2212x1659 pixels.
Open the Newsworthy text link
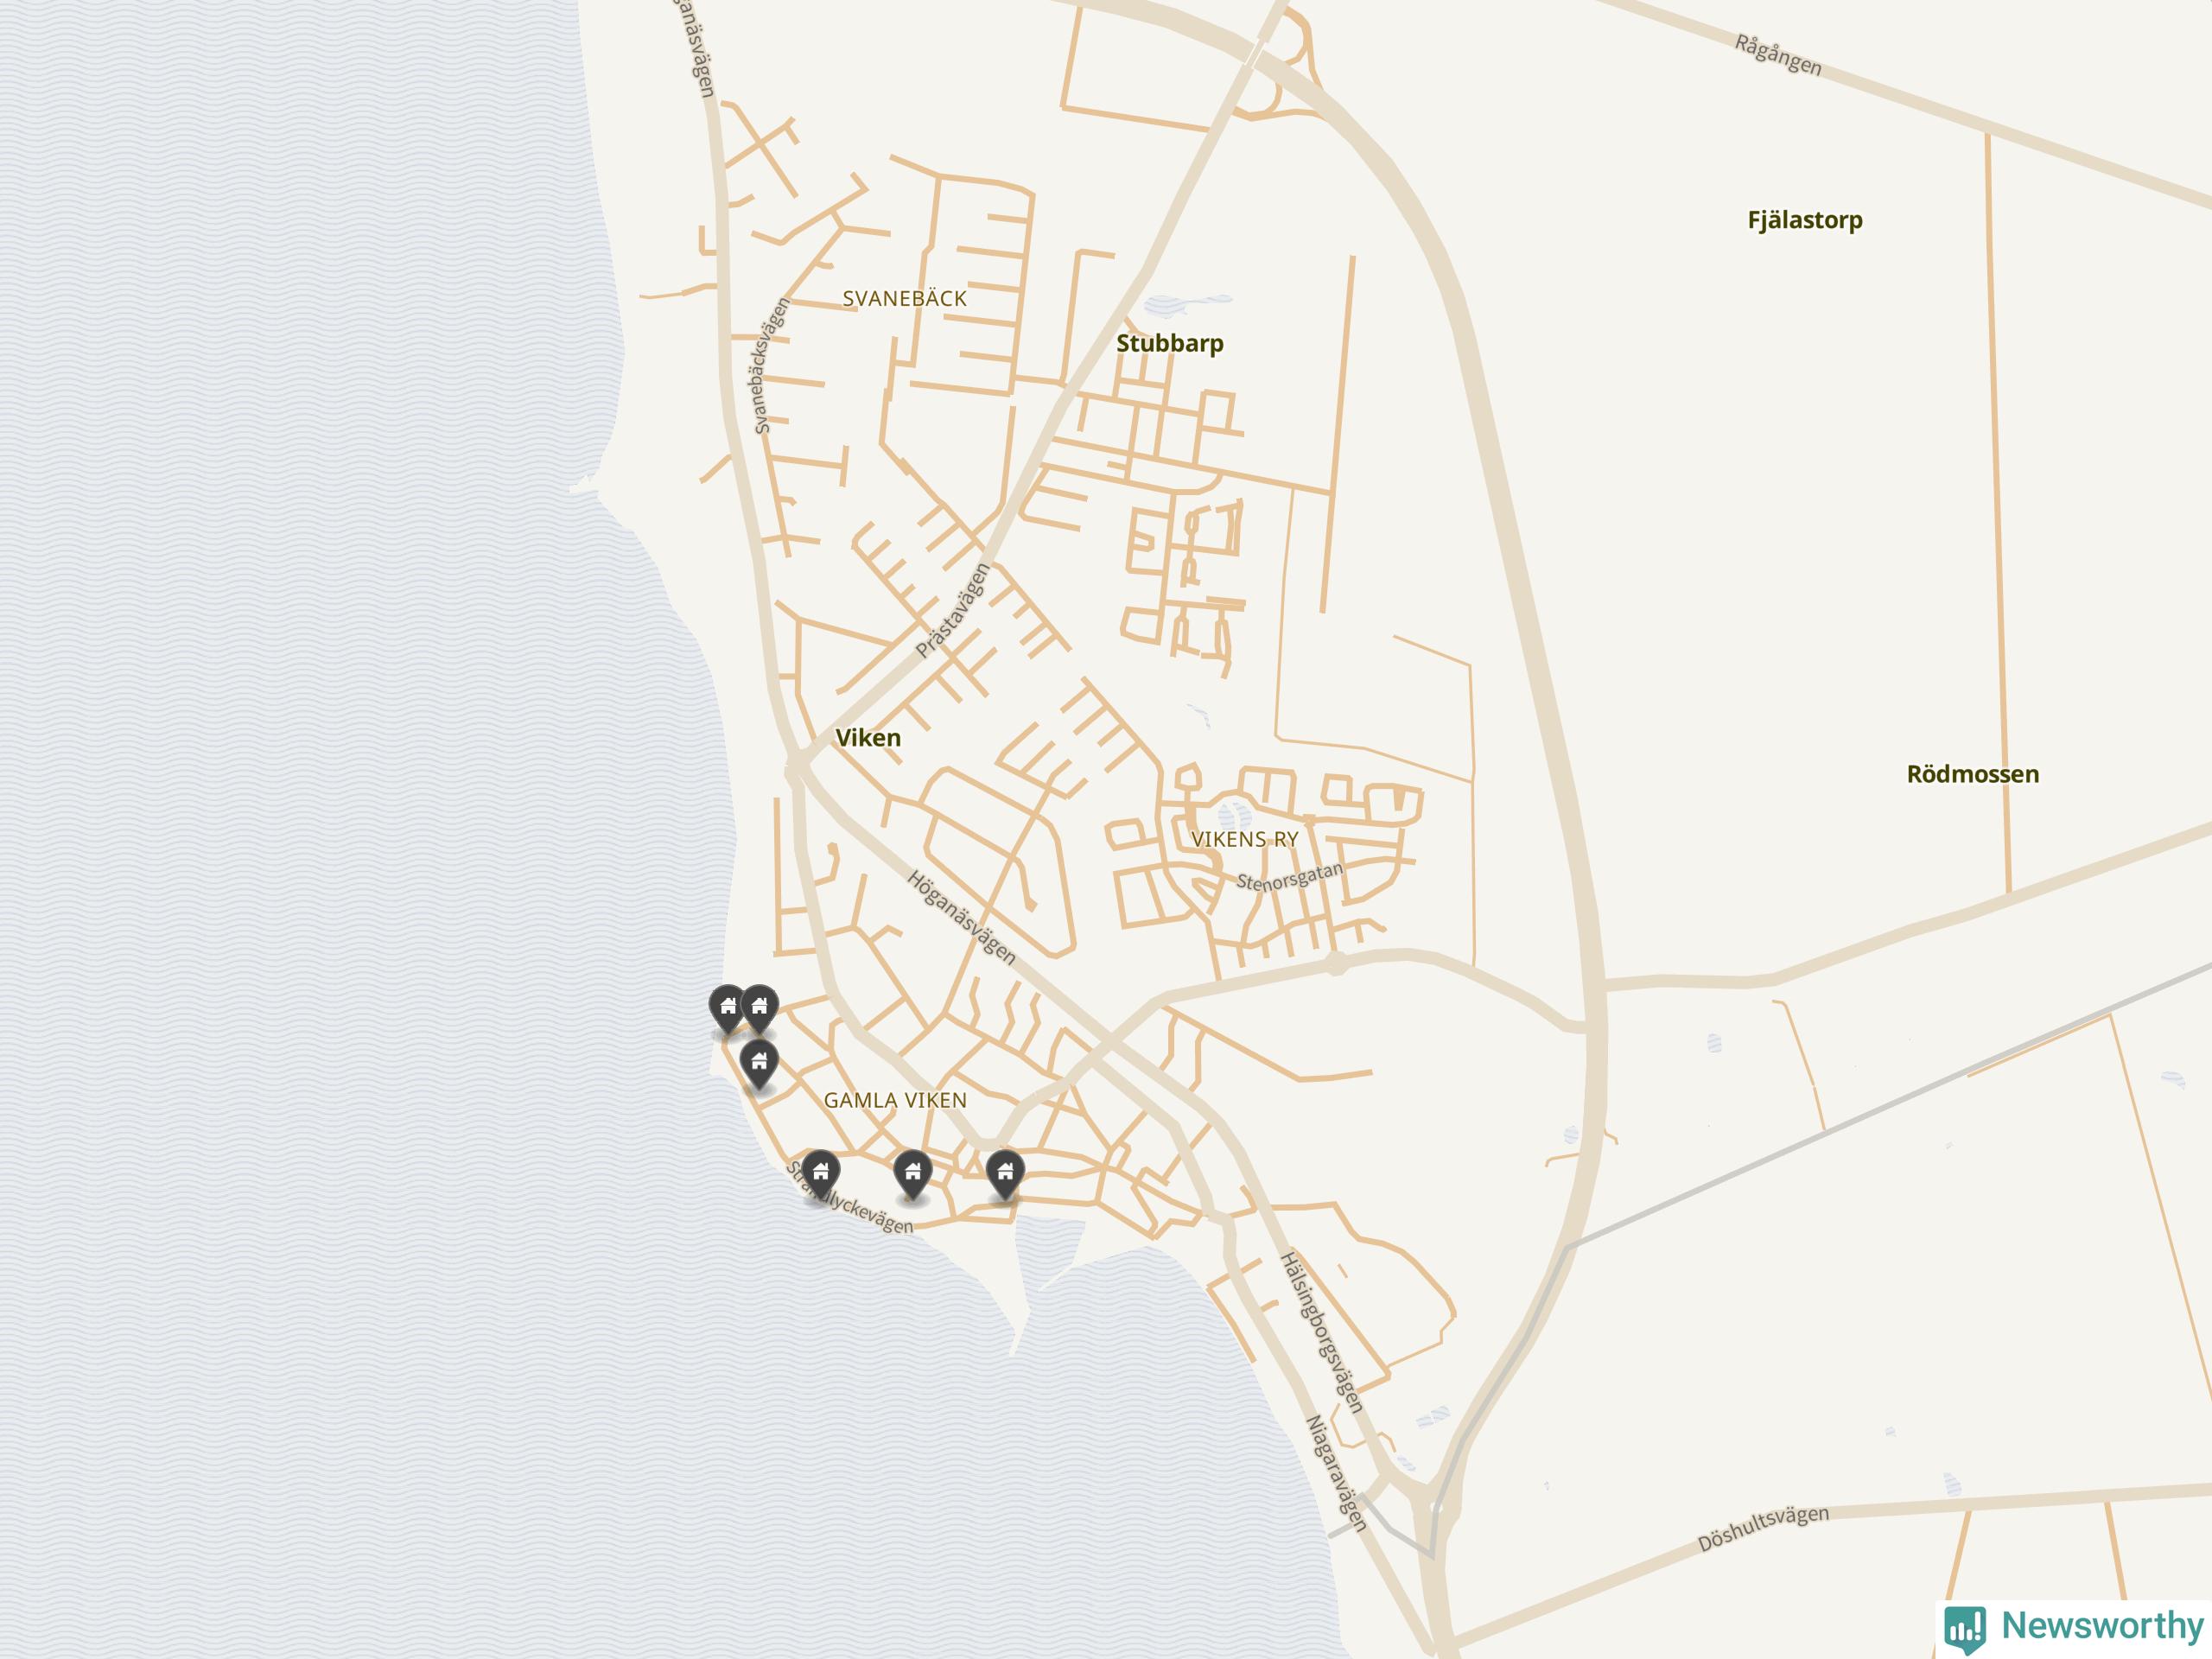coord(2102,1625)
